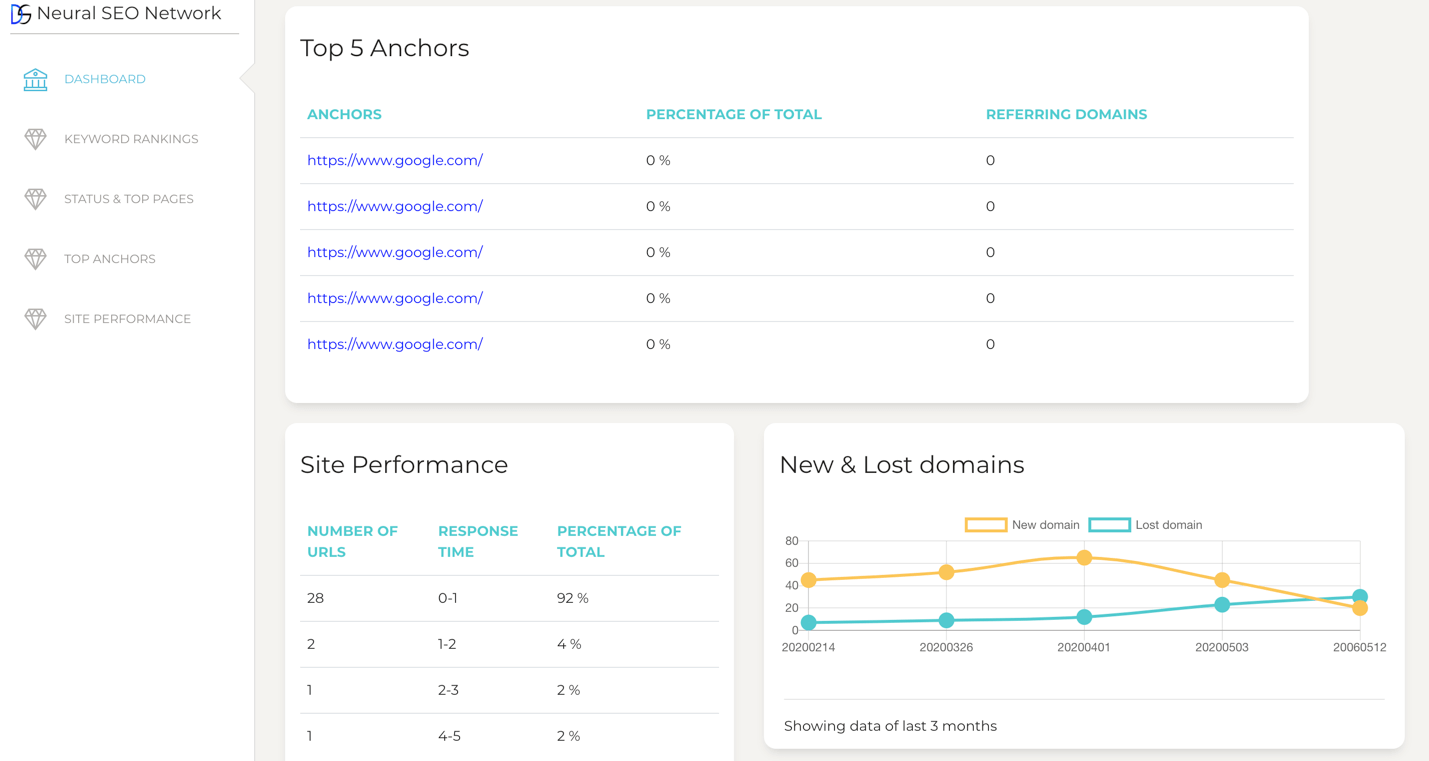Click PERCENTAGE OF TOTAL header in Site Performance
The width and height of the screenshot is (1429, 761).
click(x=619, y=541)
